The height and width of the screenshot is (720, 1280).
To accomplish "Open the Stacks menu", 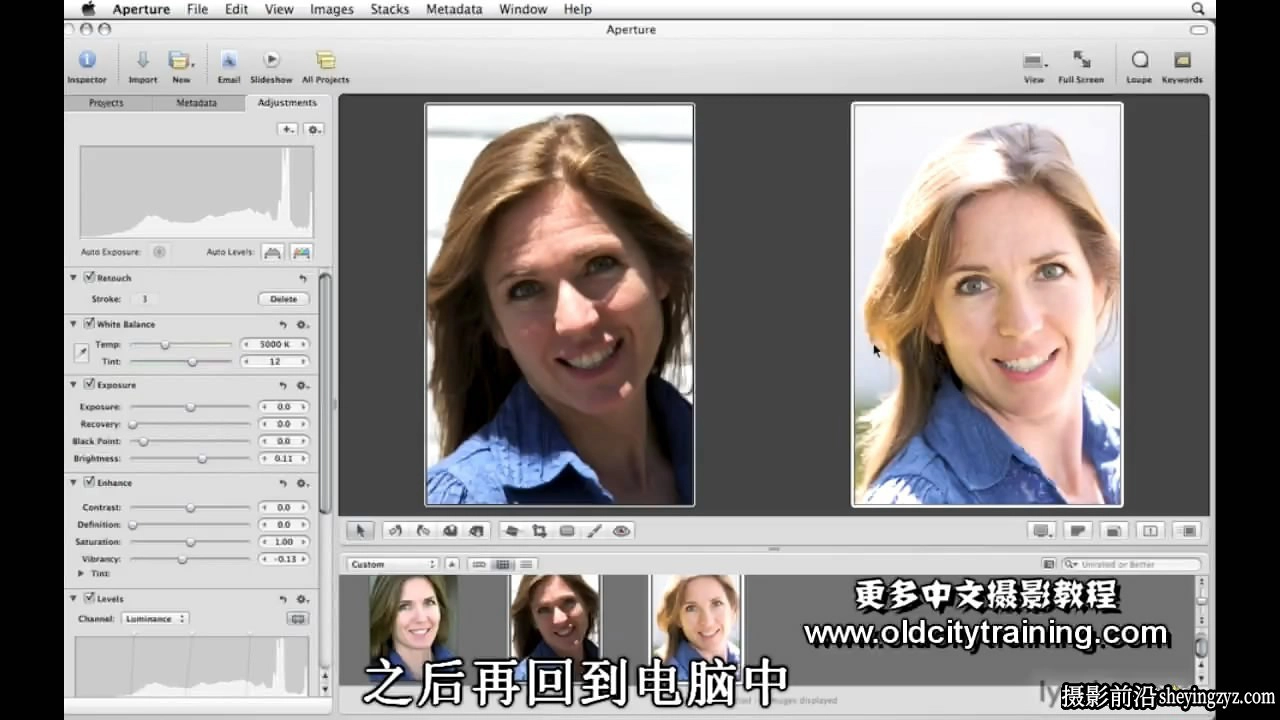I will click(x=389, y=9).
